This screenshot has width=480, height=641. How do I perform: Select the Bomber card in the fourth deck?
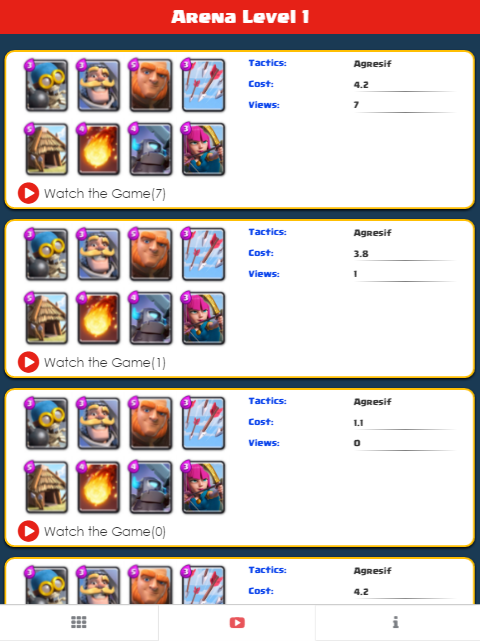point(46,585)
